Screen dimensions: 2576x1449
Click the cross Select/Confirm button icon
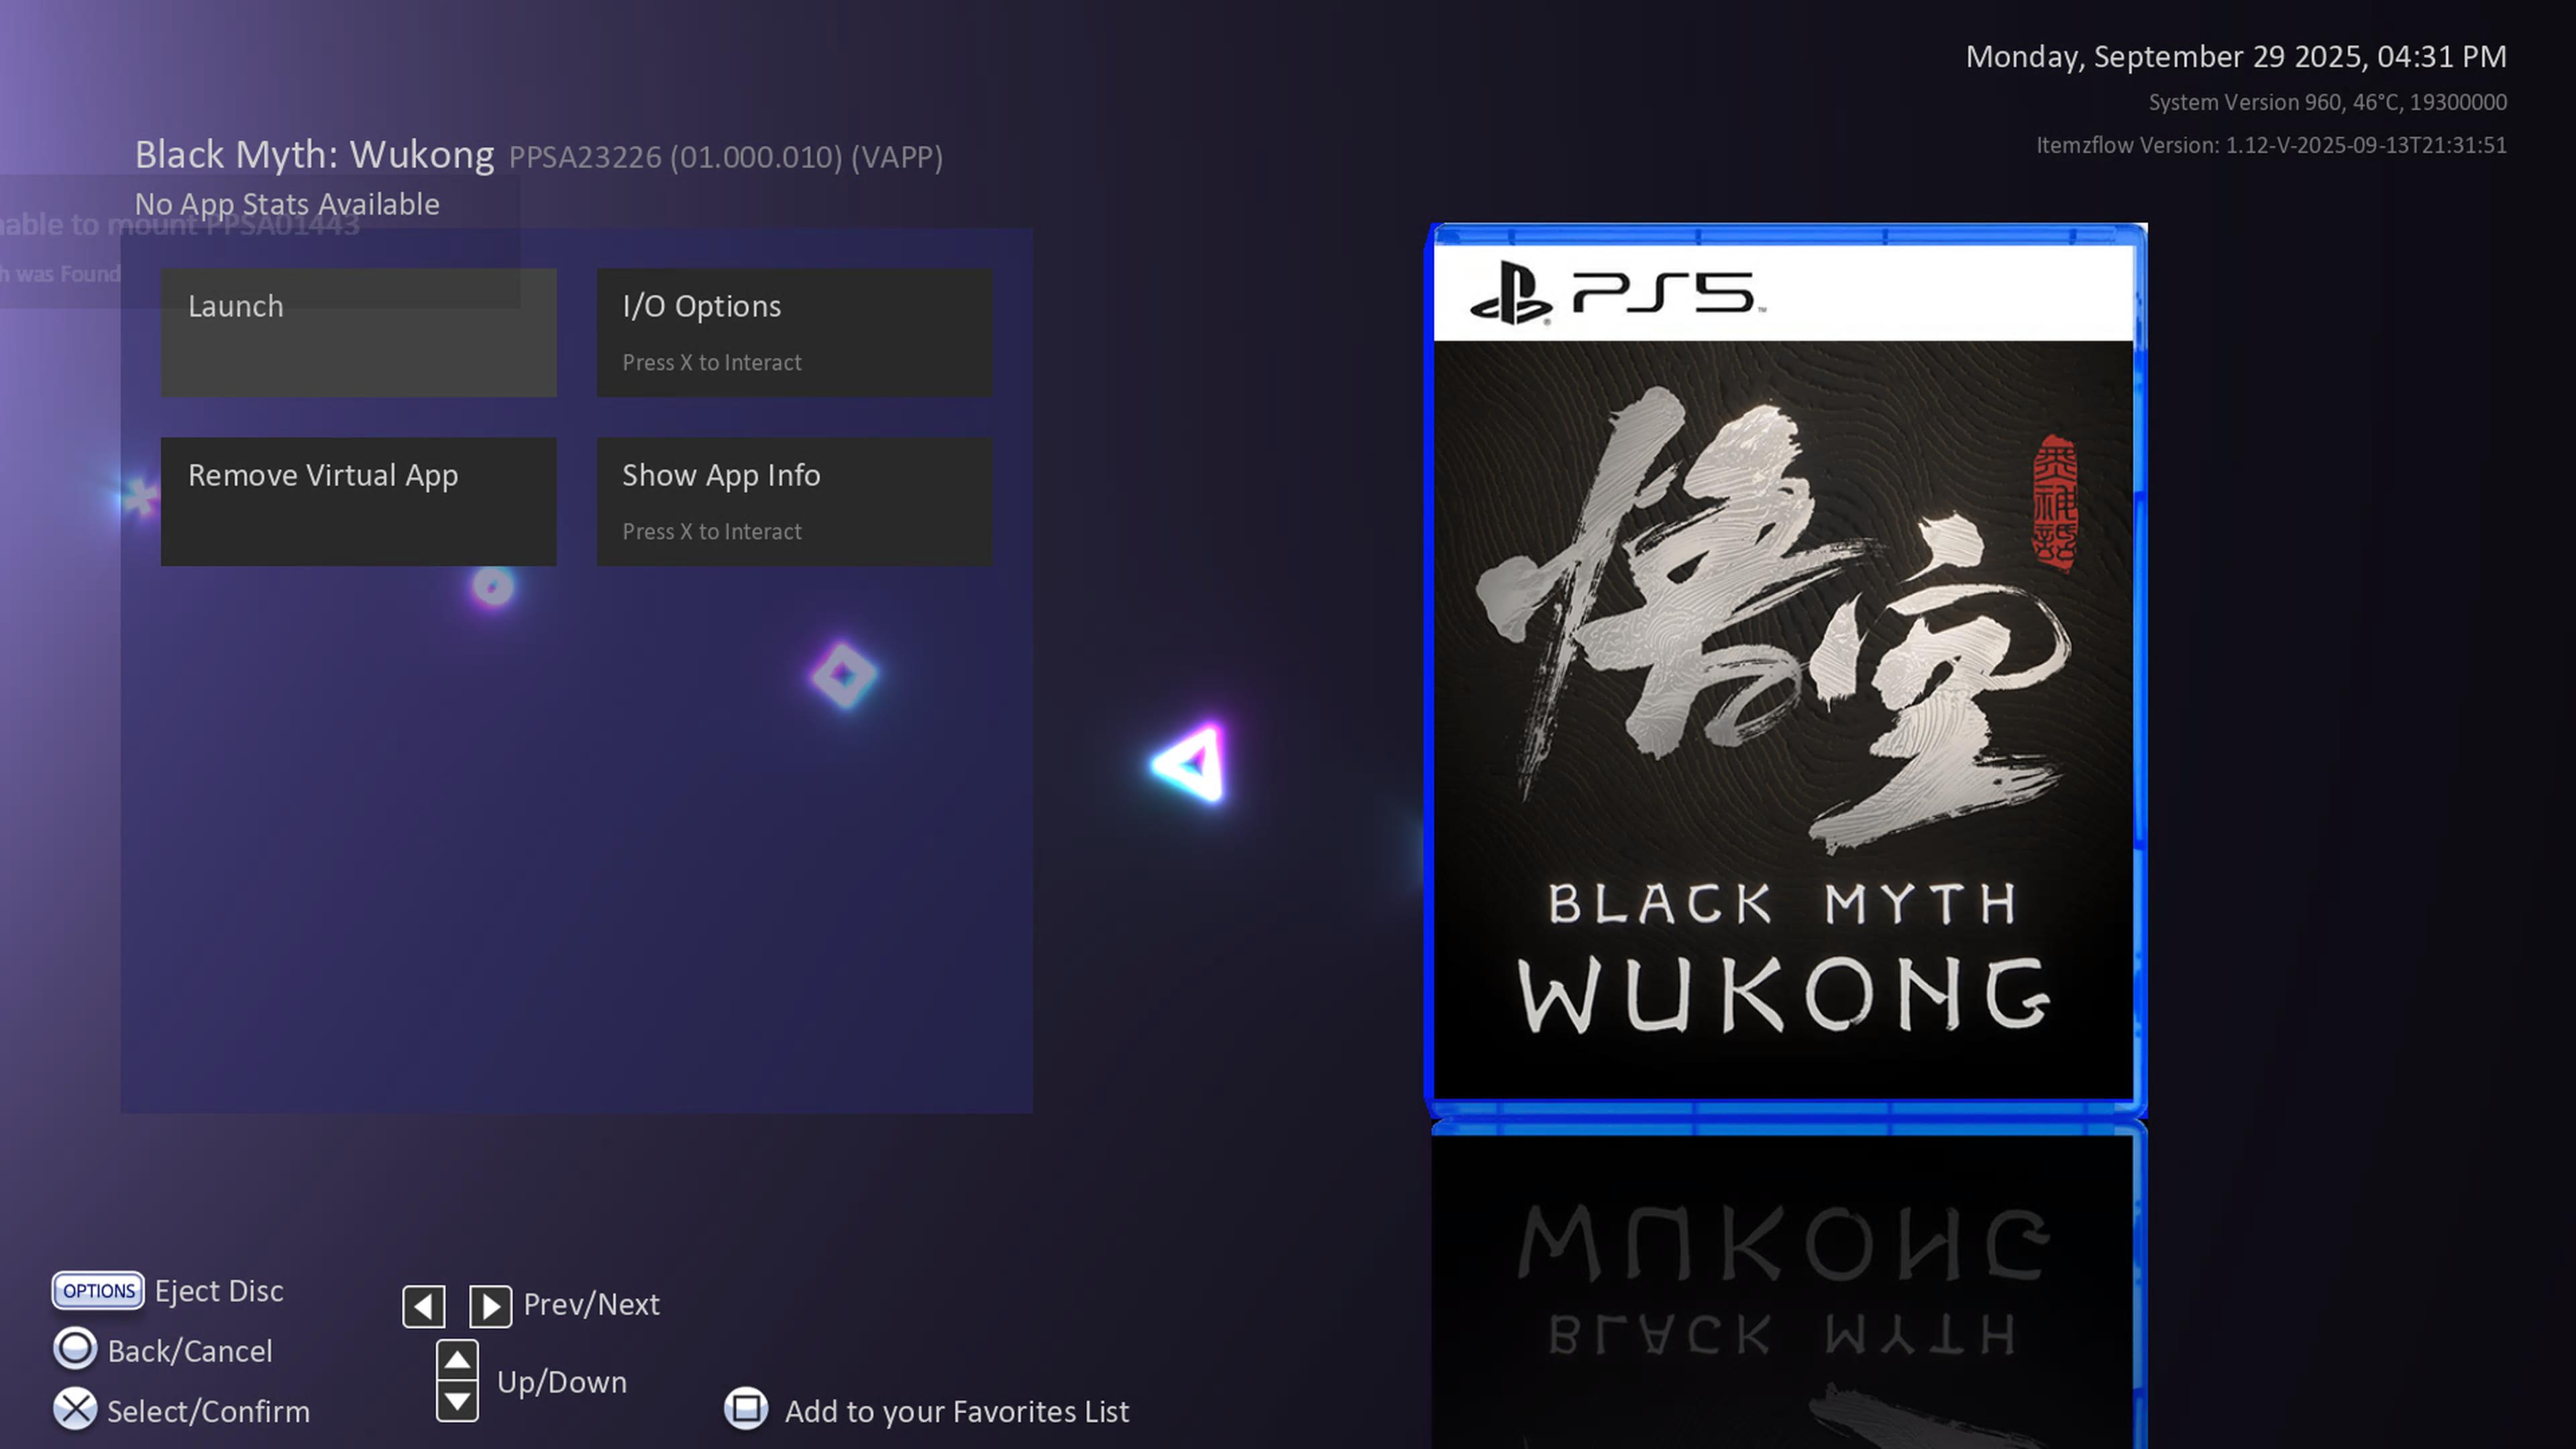75,1409
